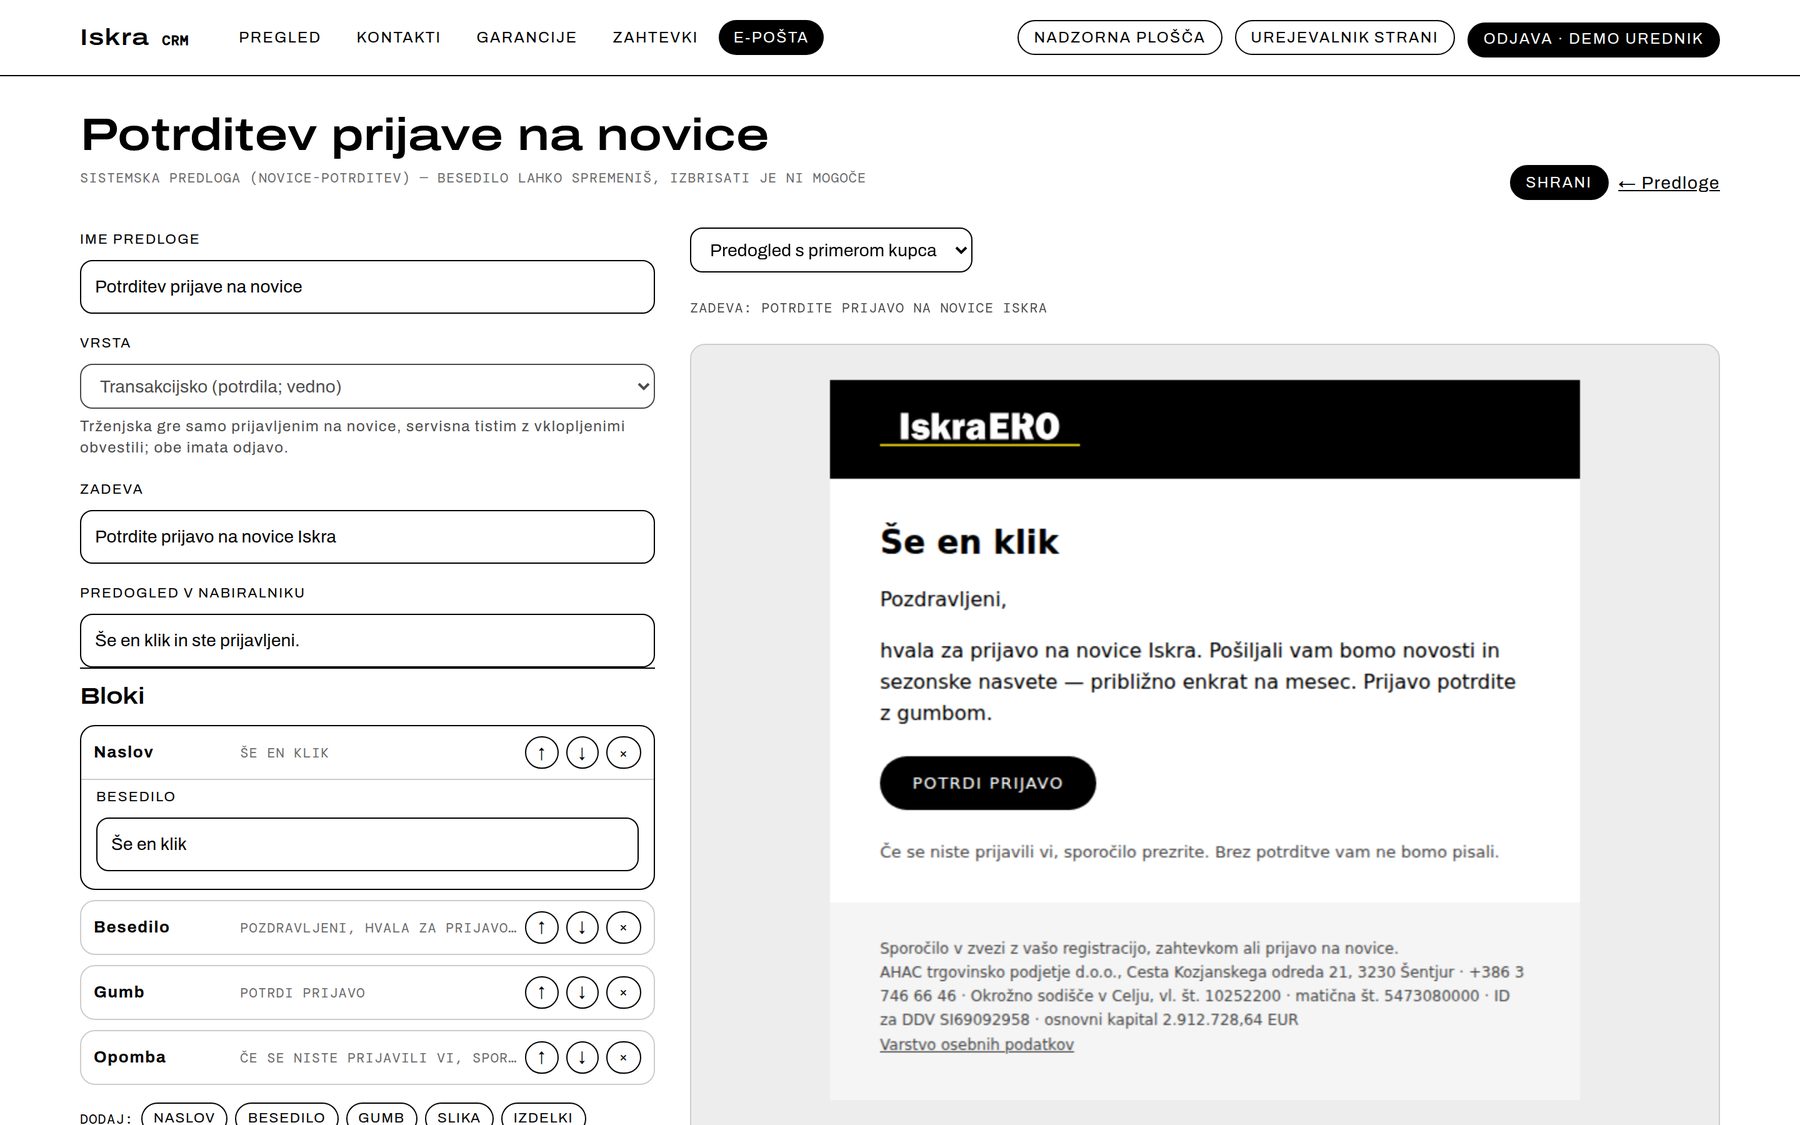Click the Shrani save button
Viewport: 1800px width, 1125px height.
coord(1558,182)
